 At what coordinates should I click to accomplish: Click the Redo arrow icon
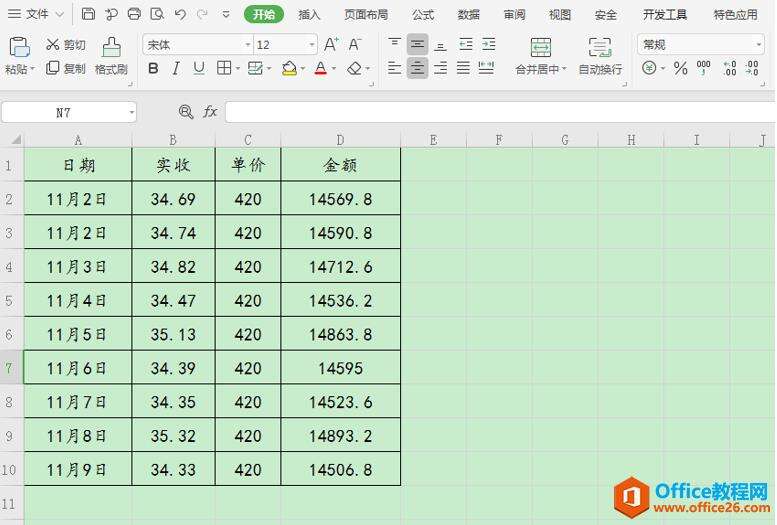click(202, 14)
